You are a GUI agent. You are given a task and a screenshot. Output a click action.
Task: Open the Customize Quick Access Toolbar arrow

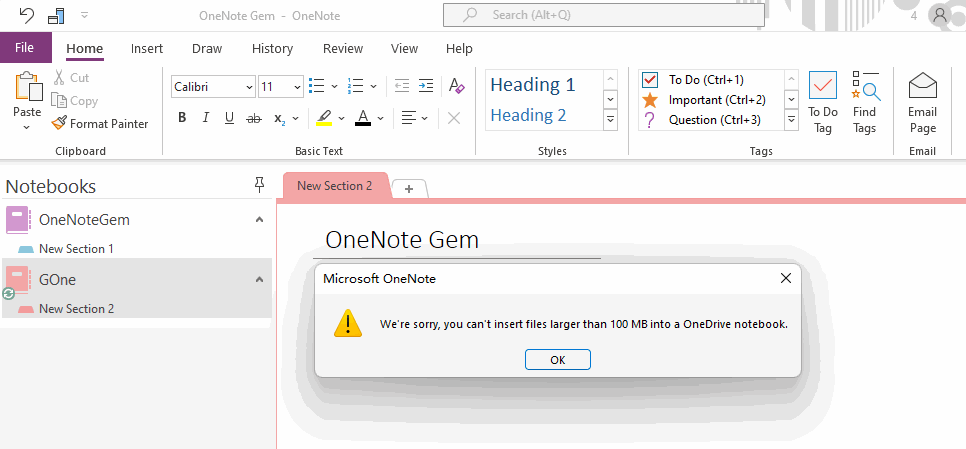(84, 15)
